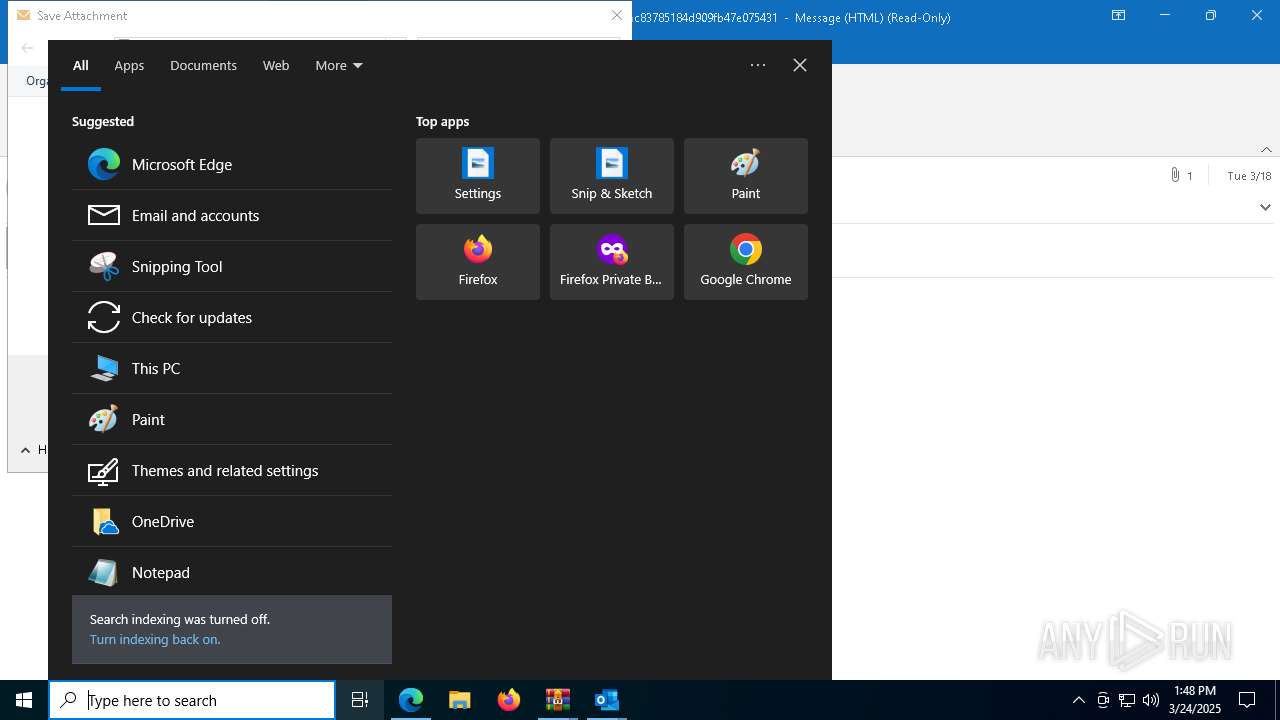1280x720 pixels.
Task: Launch Notepad from Suggested list
Action: coord(232,572)
